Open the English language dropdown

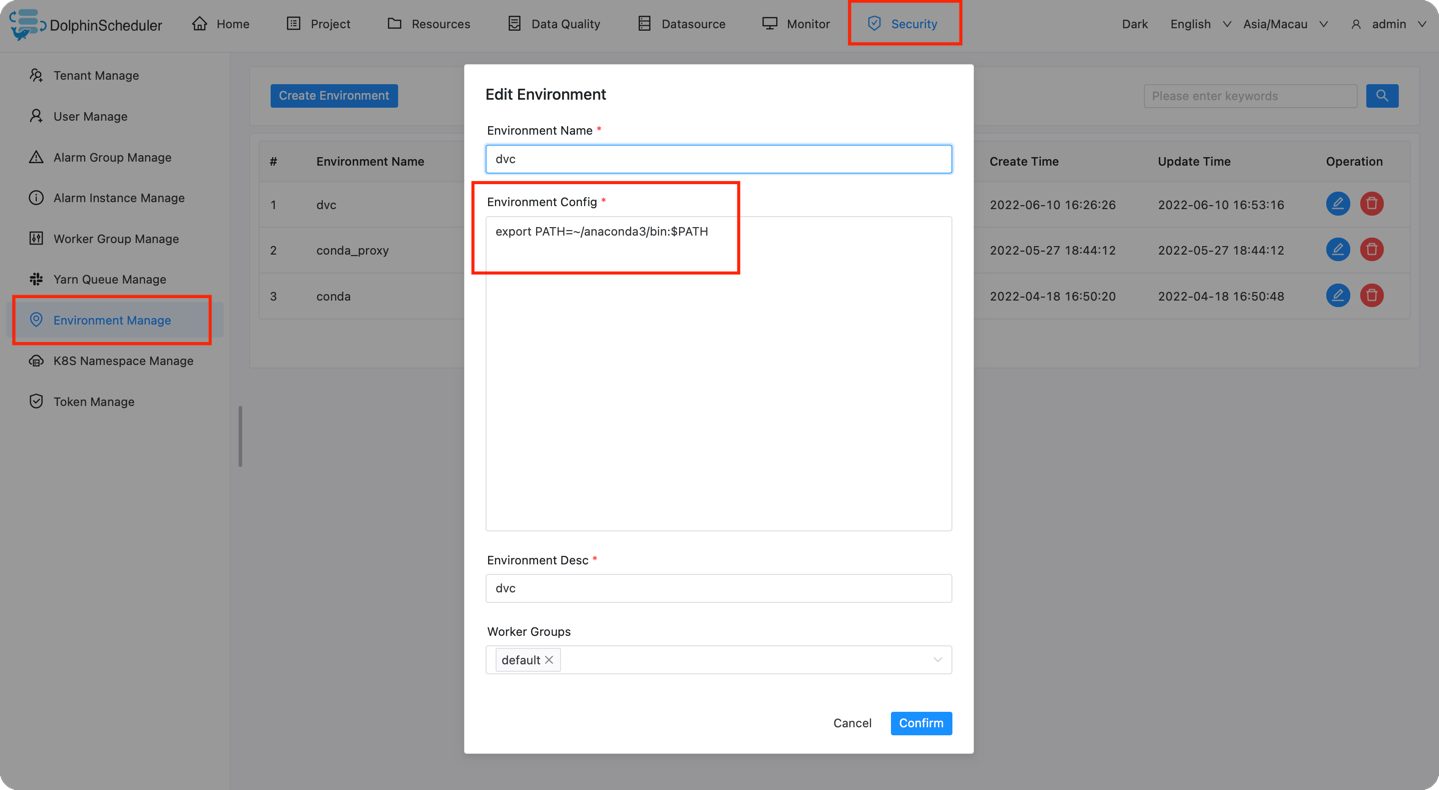point(1200,24)
